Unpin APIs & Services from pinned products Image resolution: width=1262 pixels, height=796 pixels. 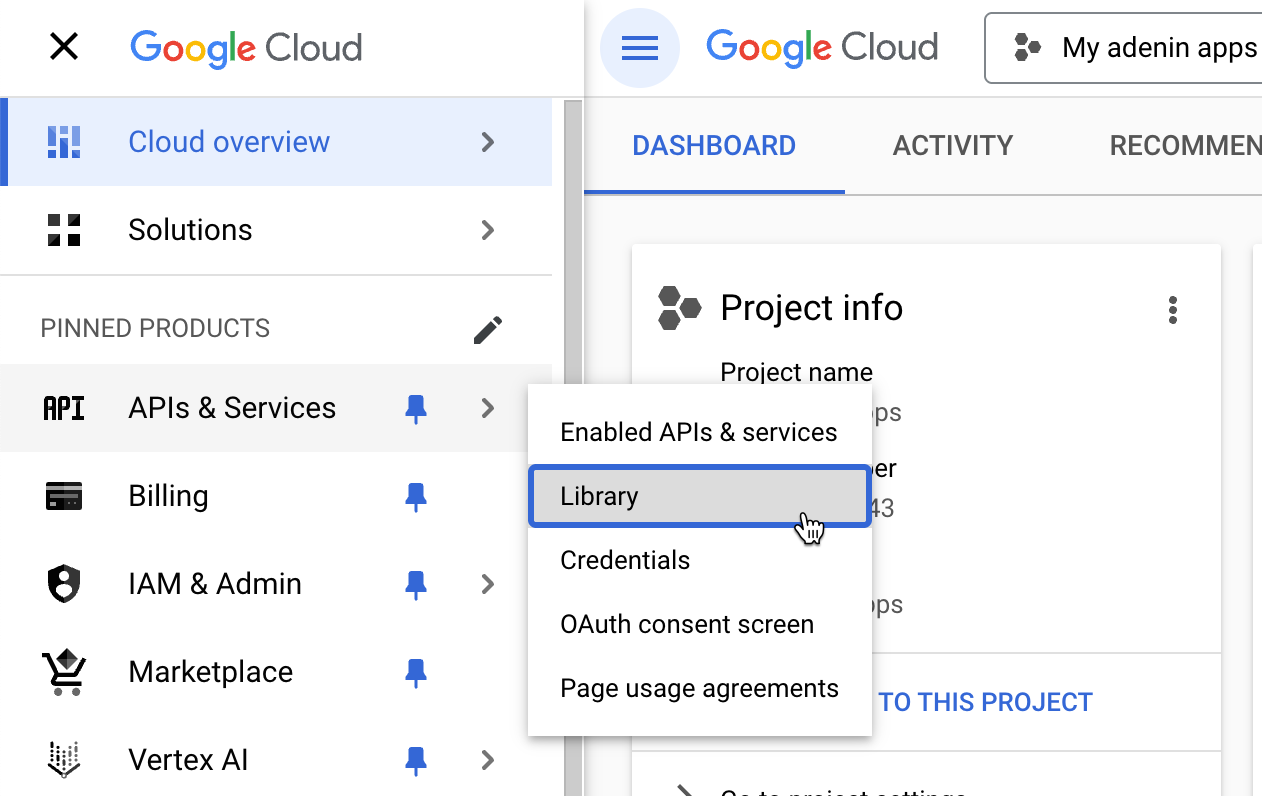pos(416,408)
